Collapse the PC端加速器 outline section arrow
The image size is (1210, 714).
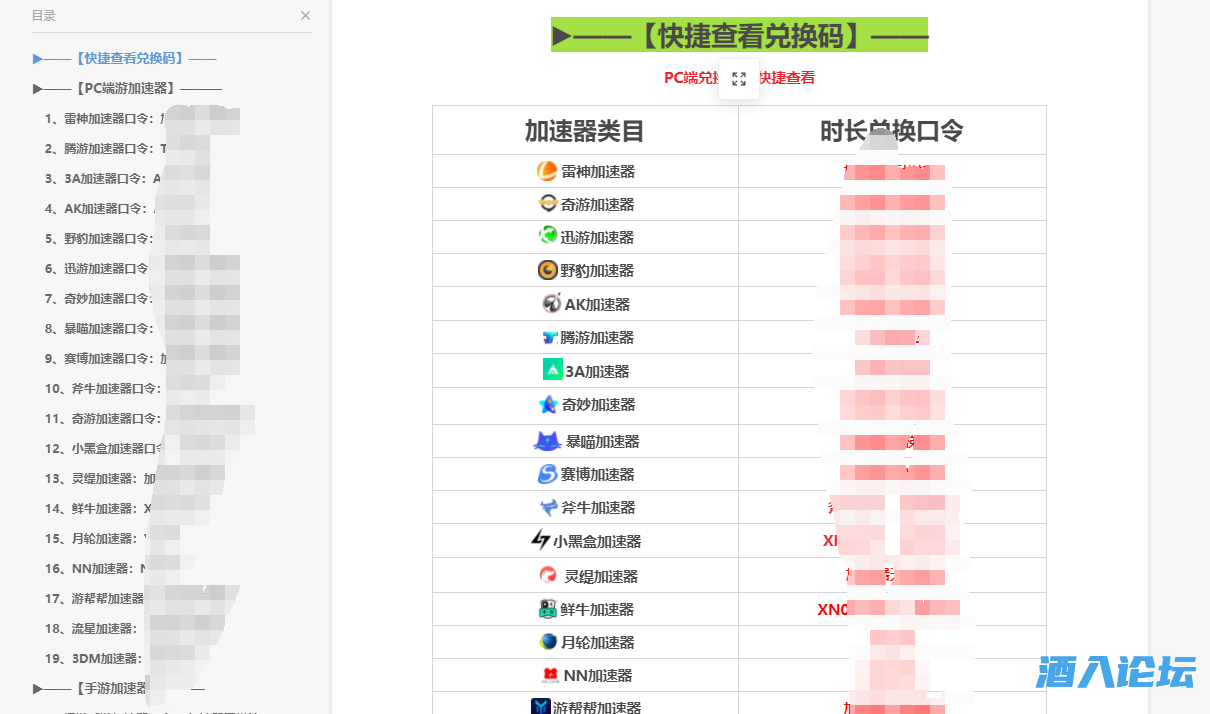(x=37, y=88)
